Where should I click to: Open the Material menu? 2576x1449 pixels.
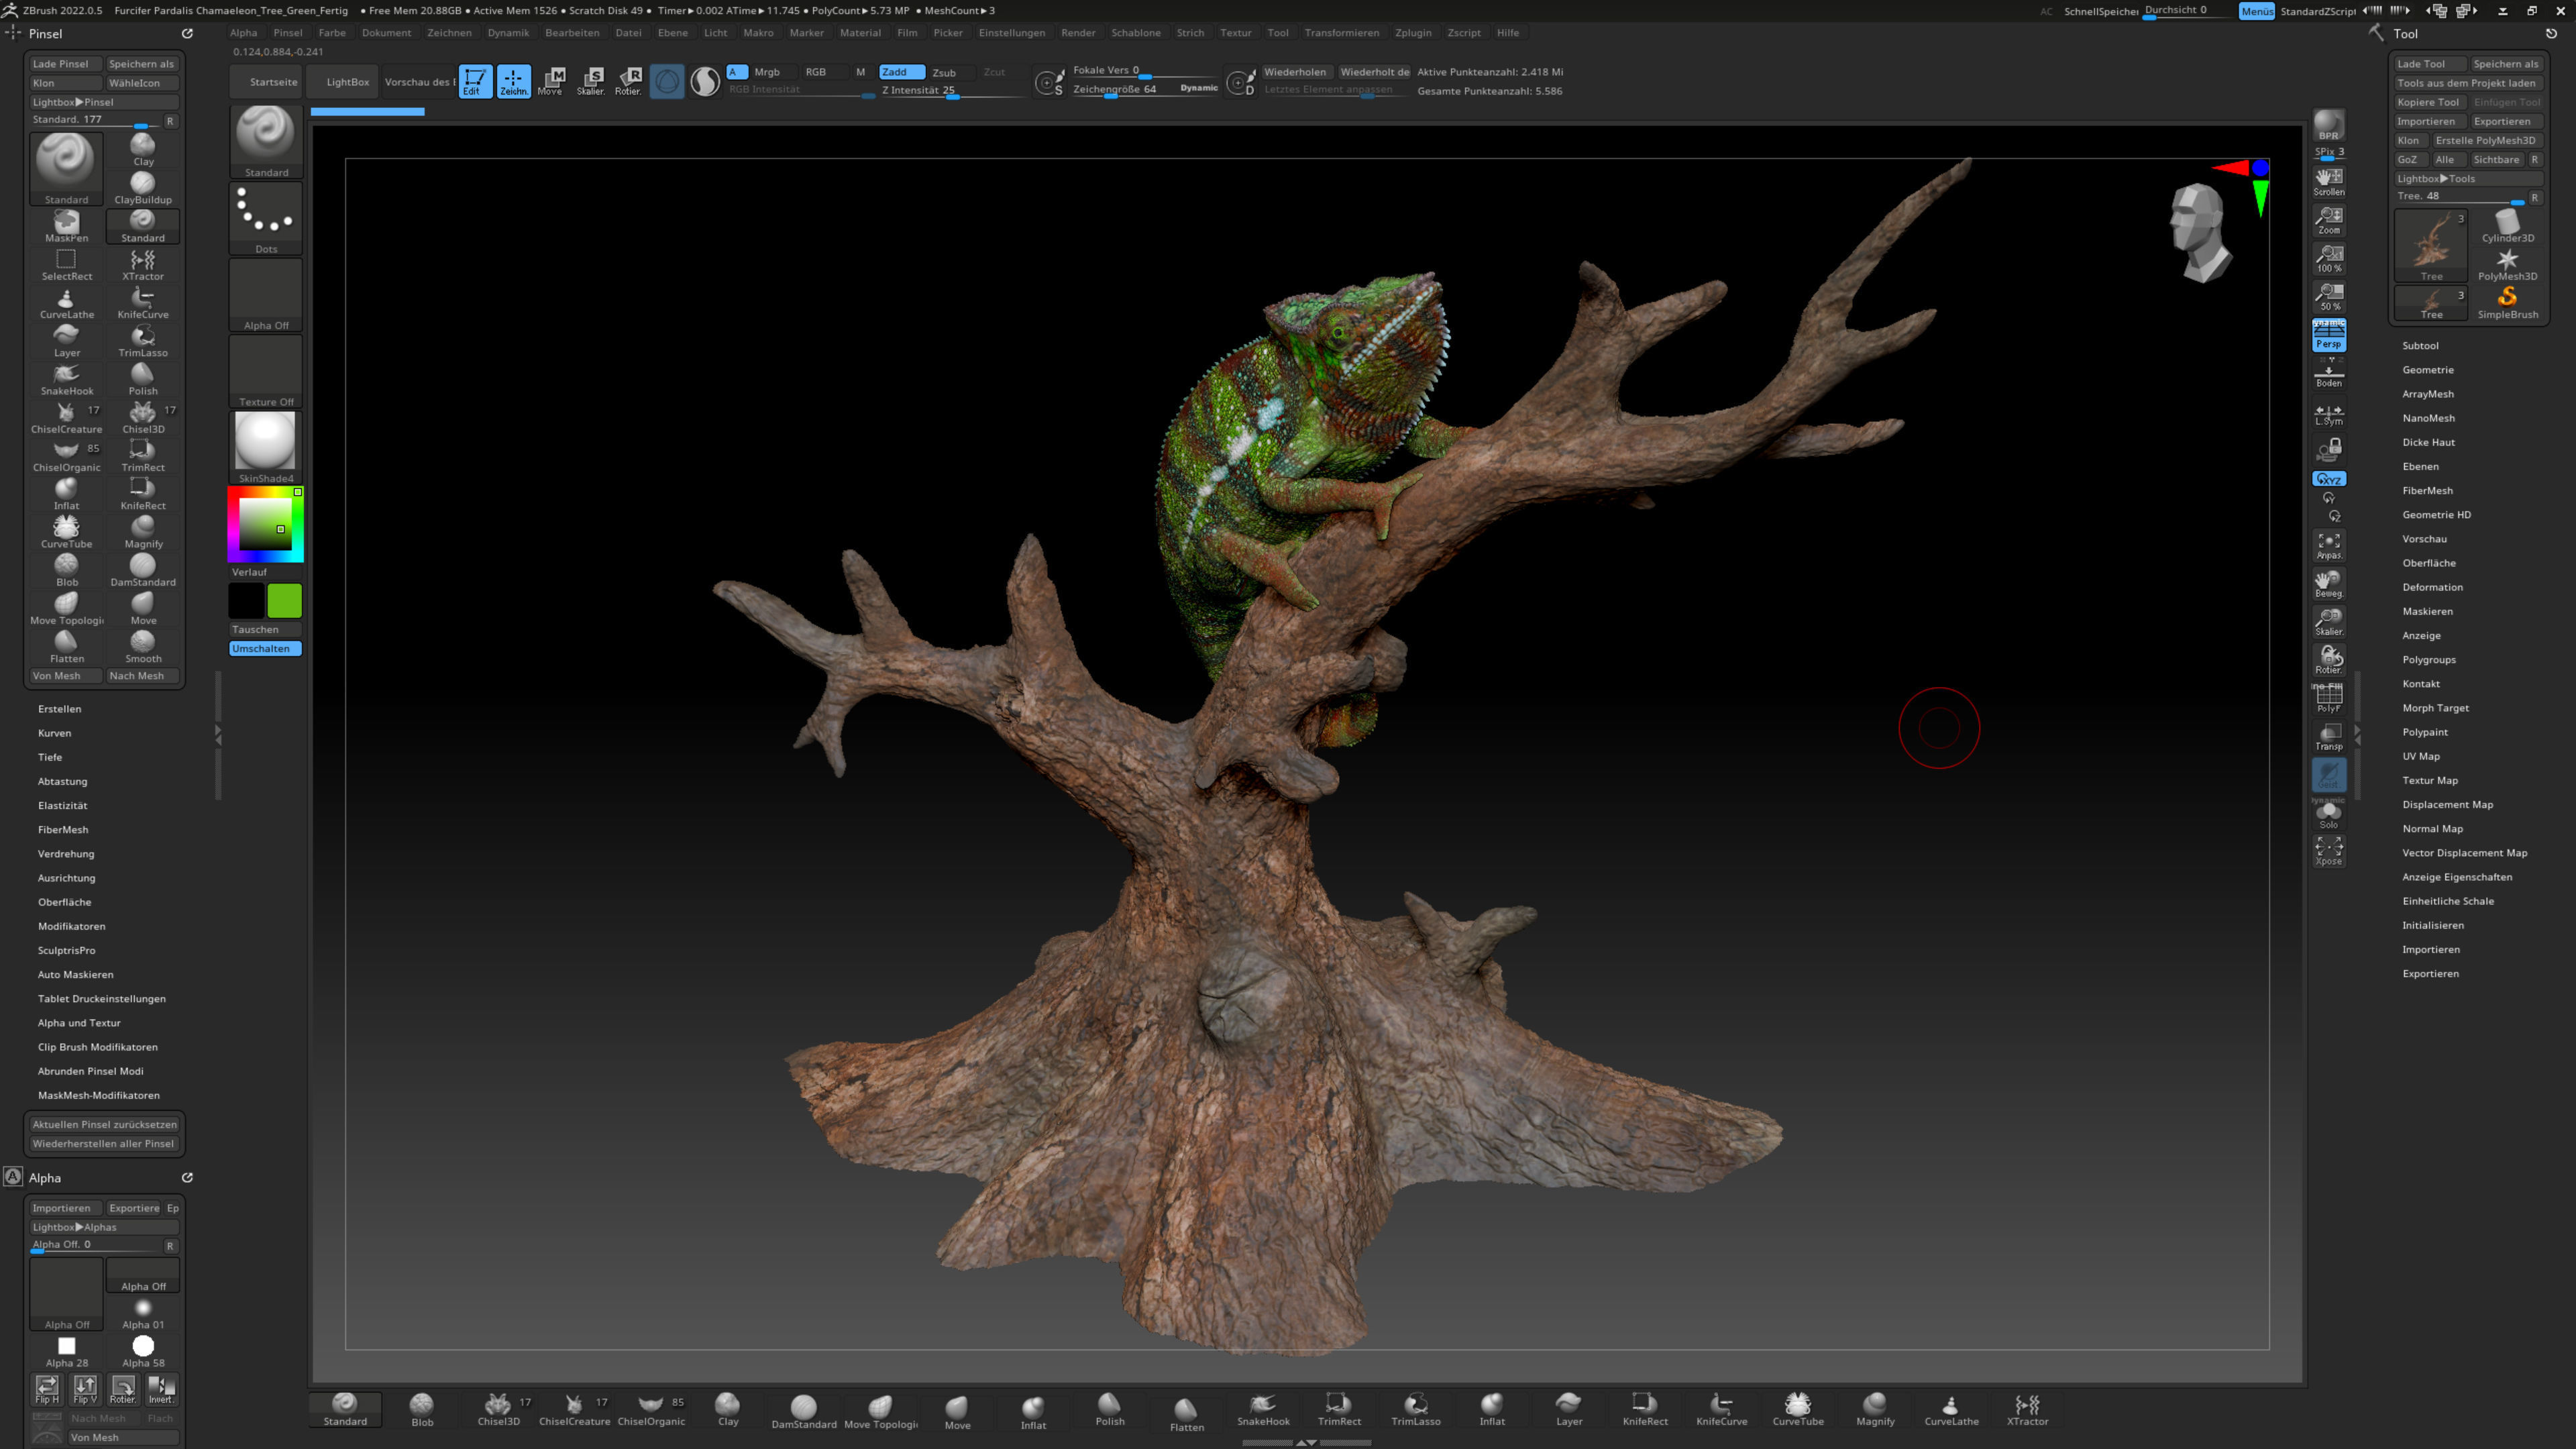click(860, 32)
